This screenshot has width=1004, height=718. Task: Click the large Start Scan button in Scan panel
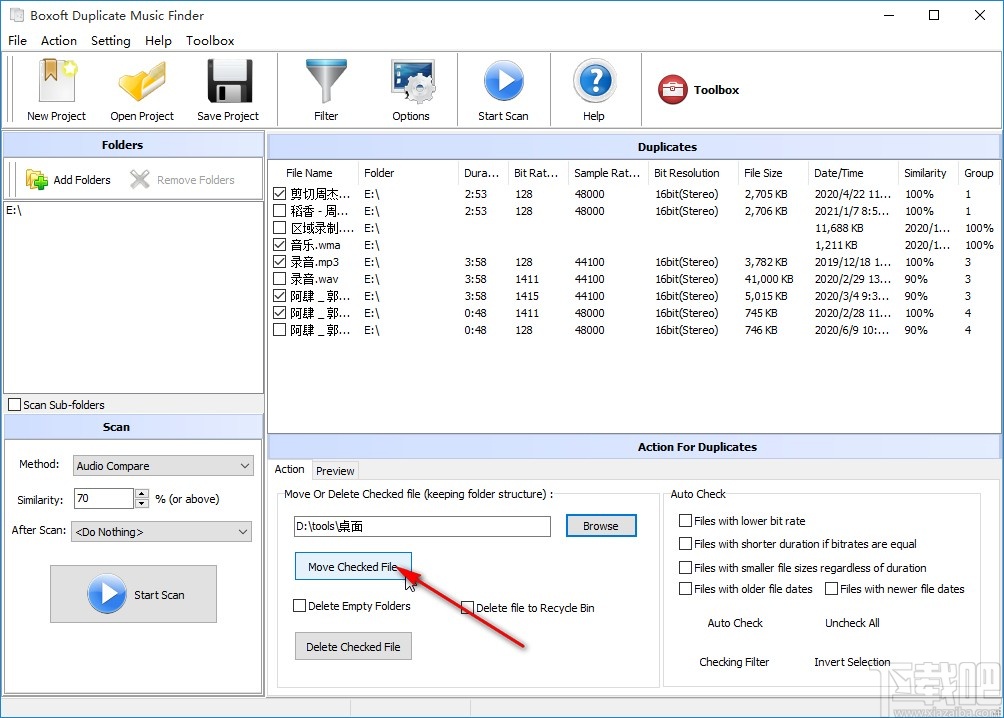pyautogui.click(x=133, y=594)
